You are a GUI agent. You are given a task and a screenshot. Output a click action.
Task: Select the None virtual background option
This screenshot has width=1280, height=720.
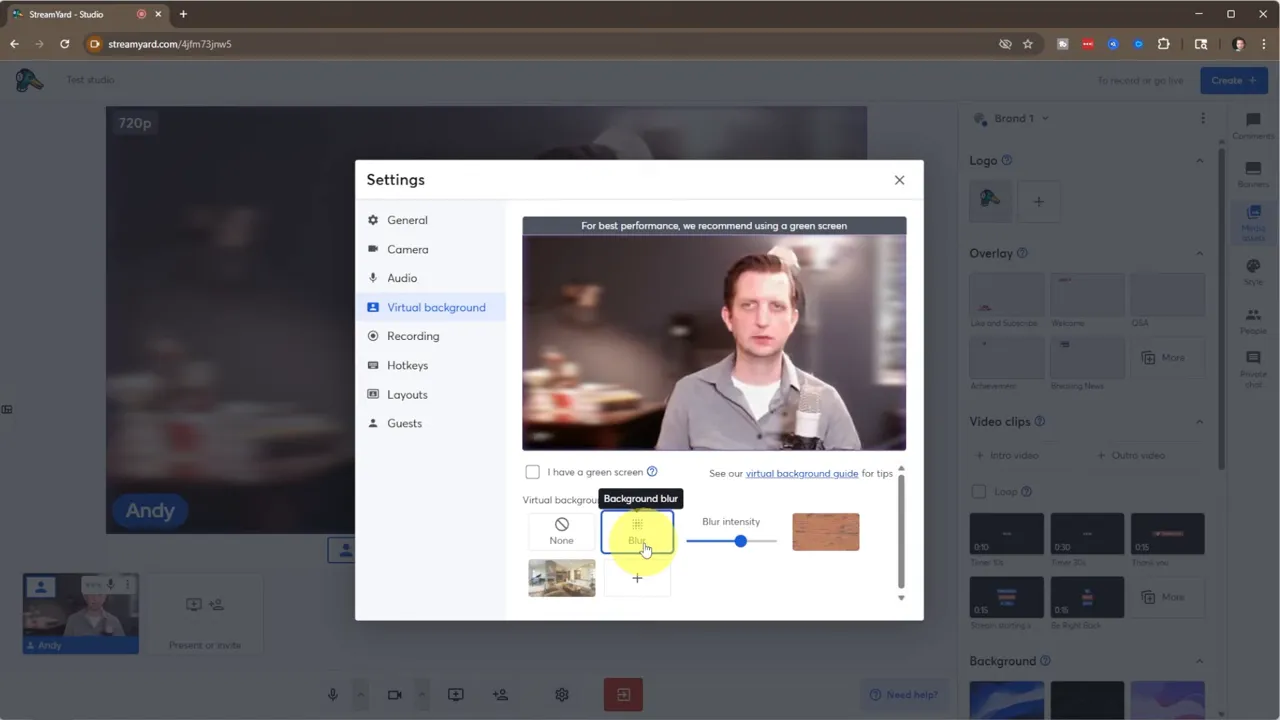[561, 531]
